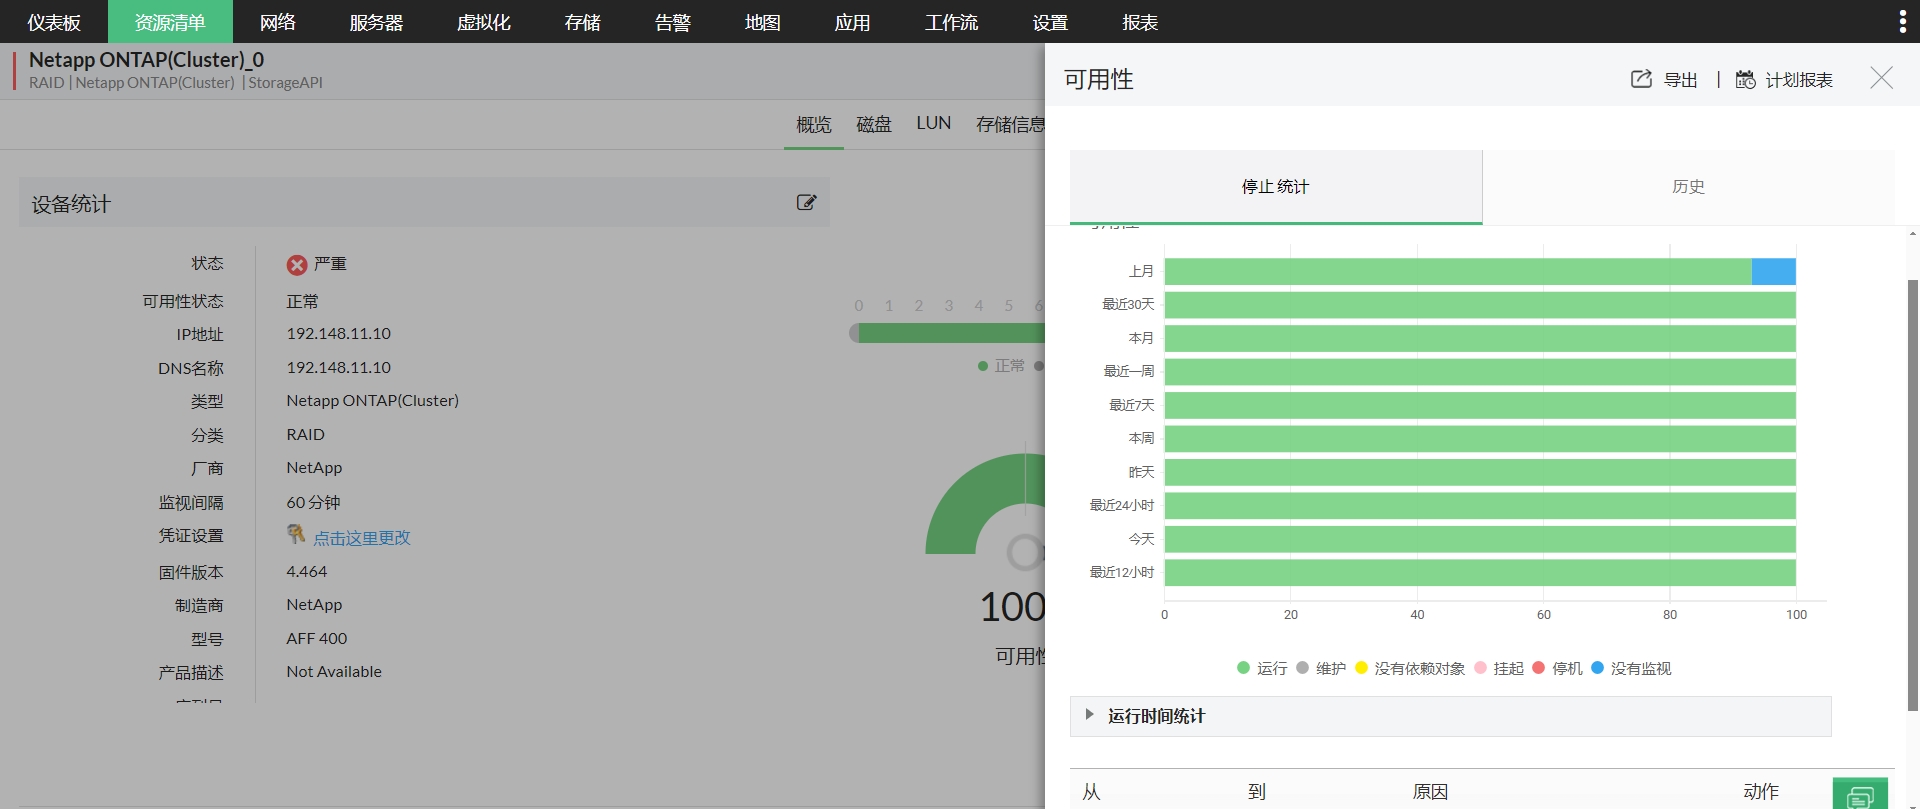This screenshot has width=1920, height=809.
Task: Click the key icon beside 点击这里更改
Action: click(x=296, y=535)
